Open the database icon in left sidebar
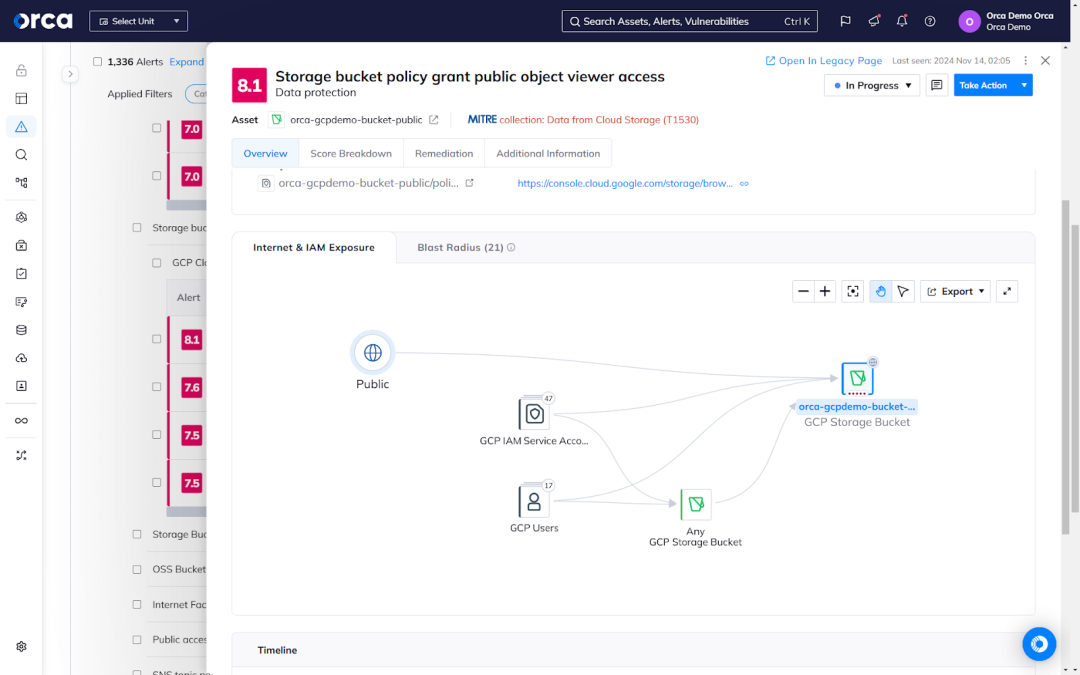This screenshot has width=1080, height=675. click(x=21, y=330)
